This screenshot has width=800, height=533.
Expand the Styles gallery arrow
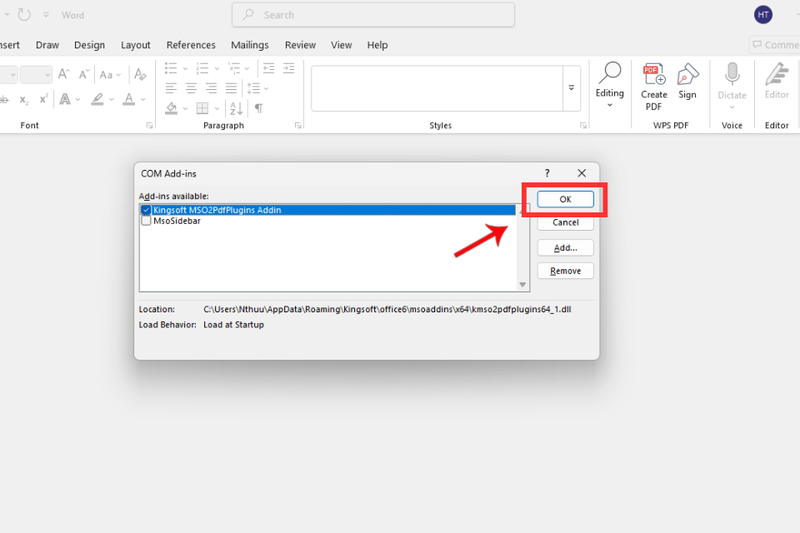tap(571, 88)
